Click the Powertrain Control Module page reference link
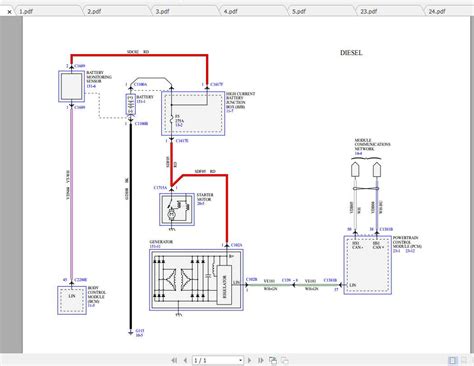474x366 pixels. pos(397,251)
